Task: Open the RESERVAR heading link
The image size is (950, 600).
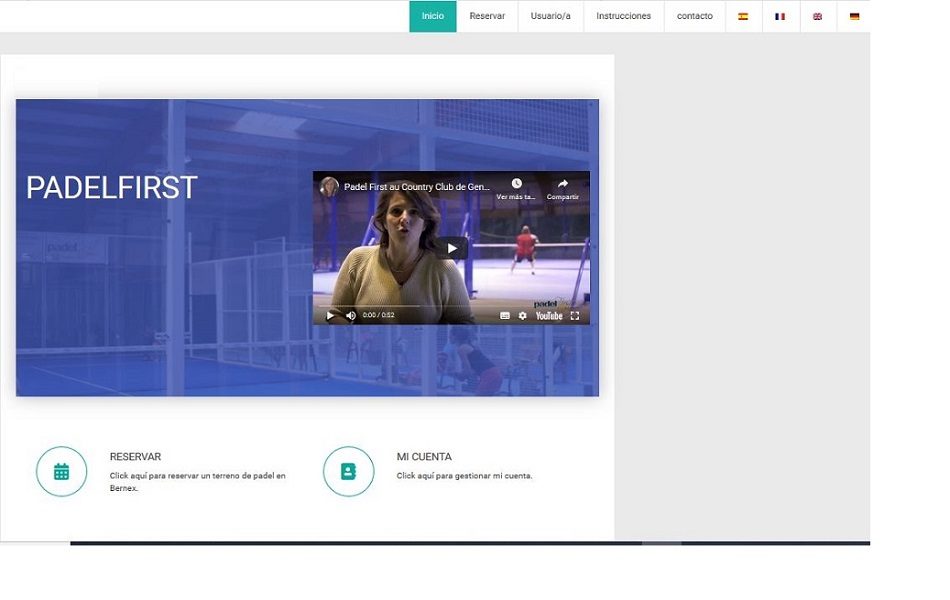Action: pyautogui.click(x=135, y=456)
